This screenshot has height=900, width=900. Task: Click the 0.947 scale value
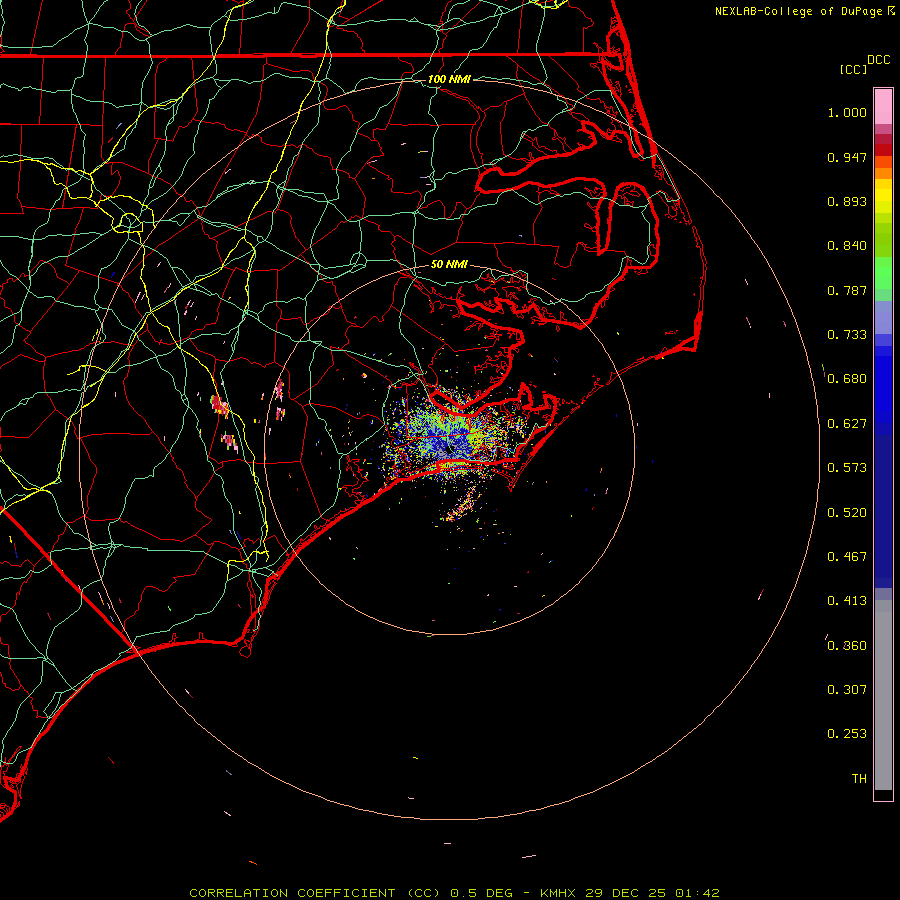(847, 157)
